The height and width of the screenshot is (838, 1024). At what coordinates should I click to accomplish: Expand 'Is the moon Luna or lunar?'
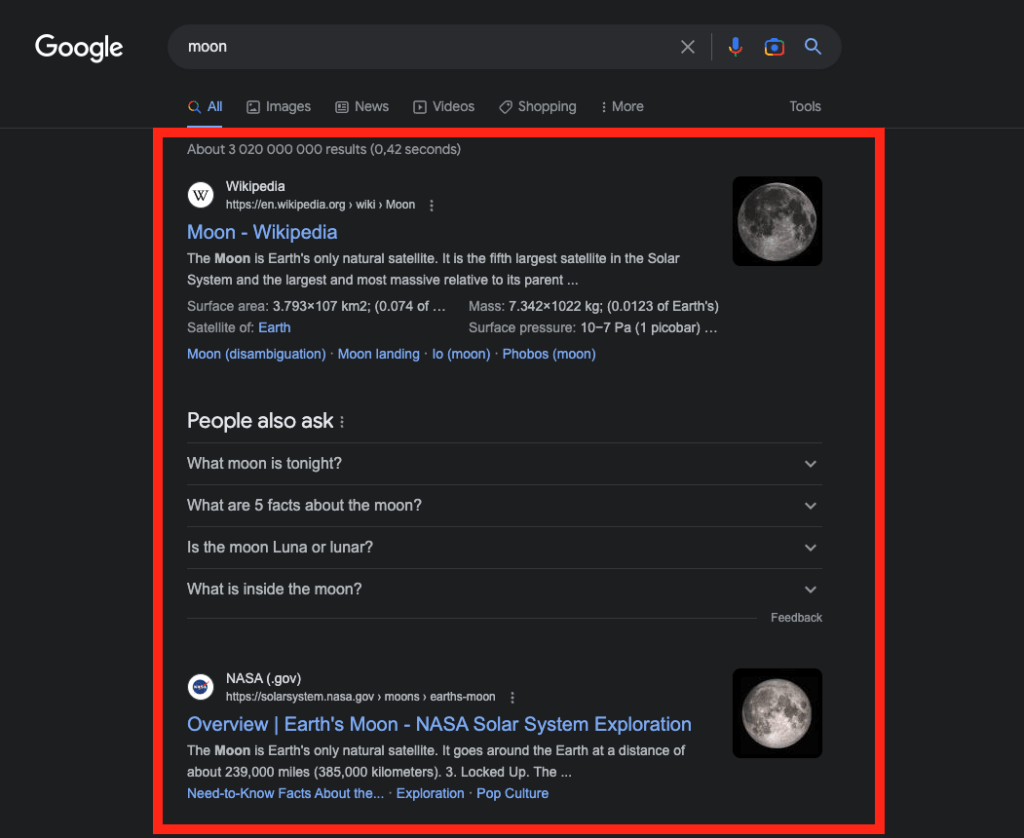[504, 547]
